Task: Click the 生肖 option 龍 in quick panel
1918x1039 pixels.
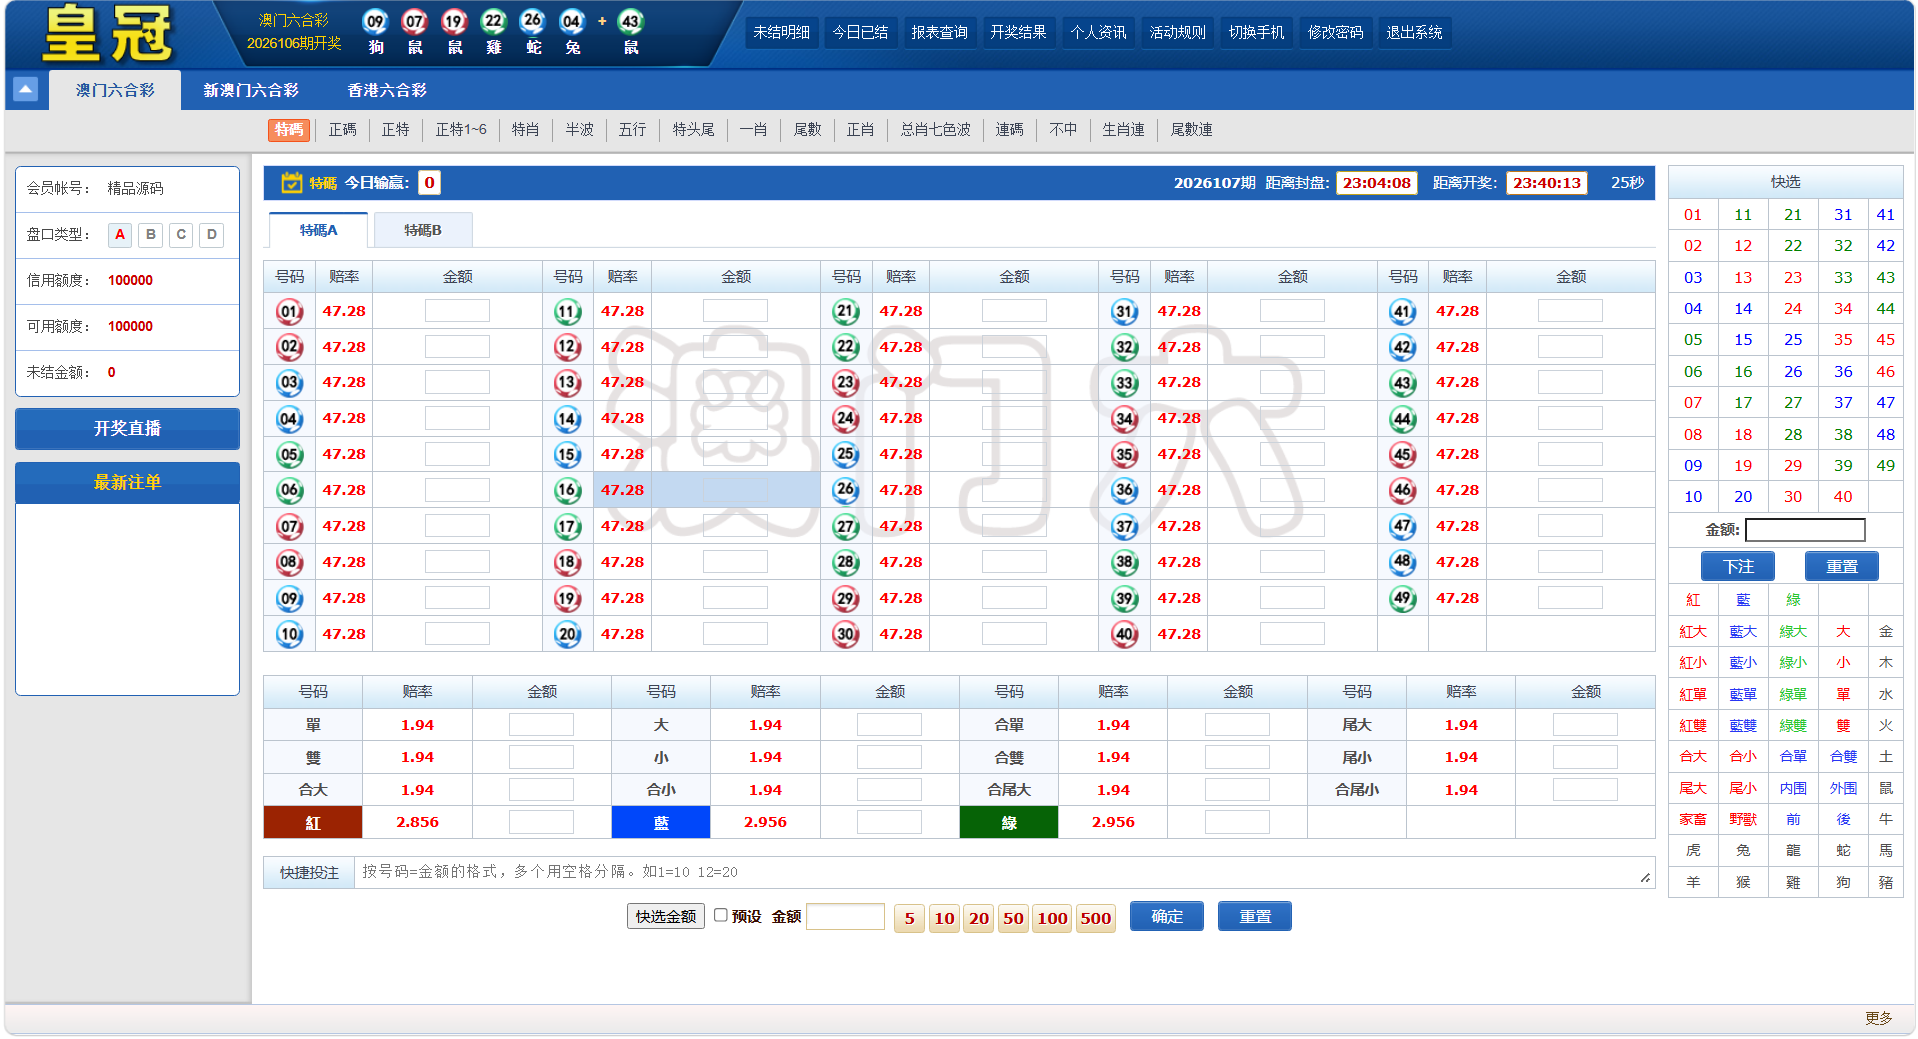Action: pos(1792,850)
